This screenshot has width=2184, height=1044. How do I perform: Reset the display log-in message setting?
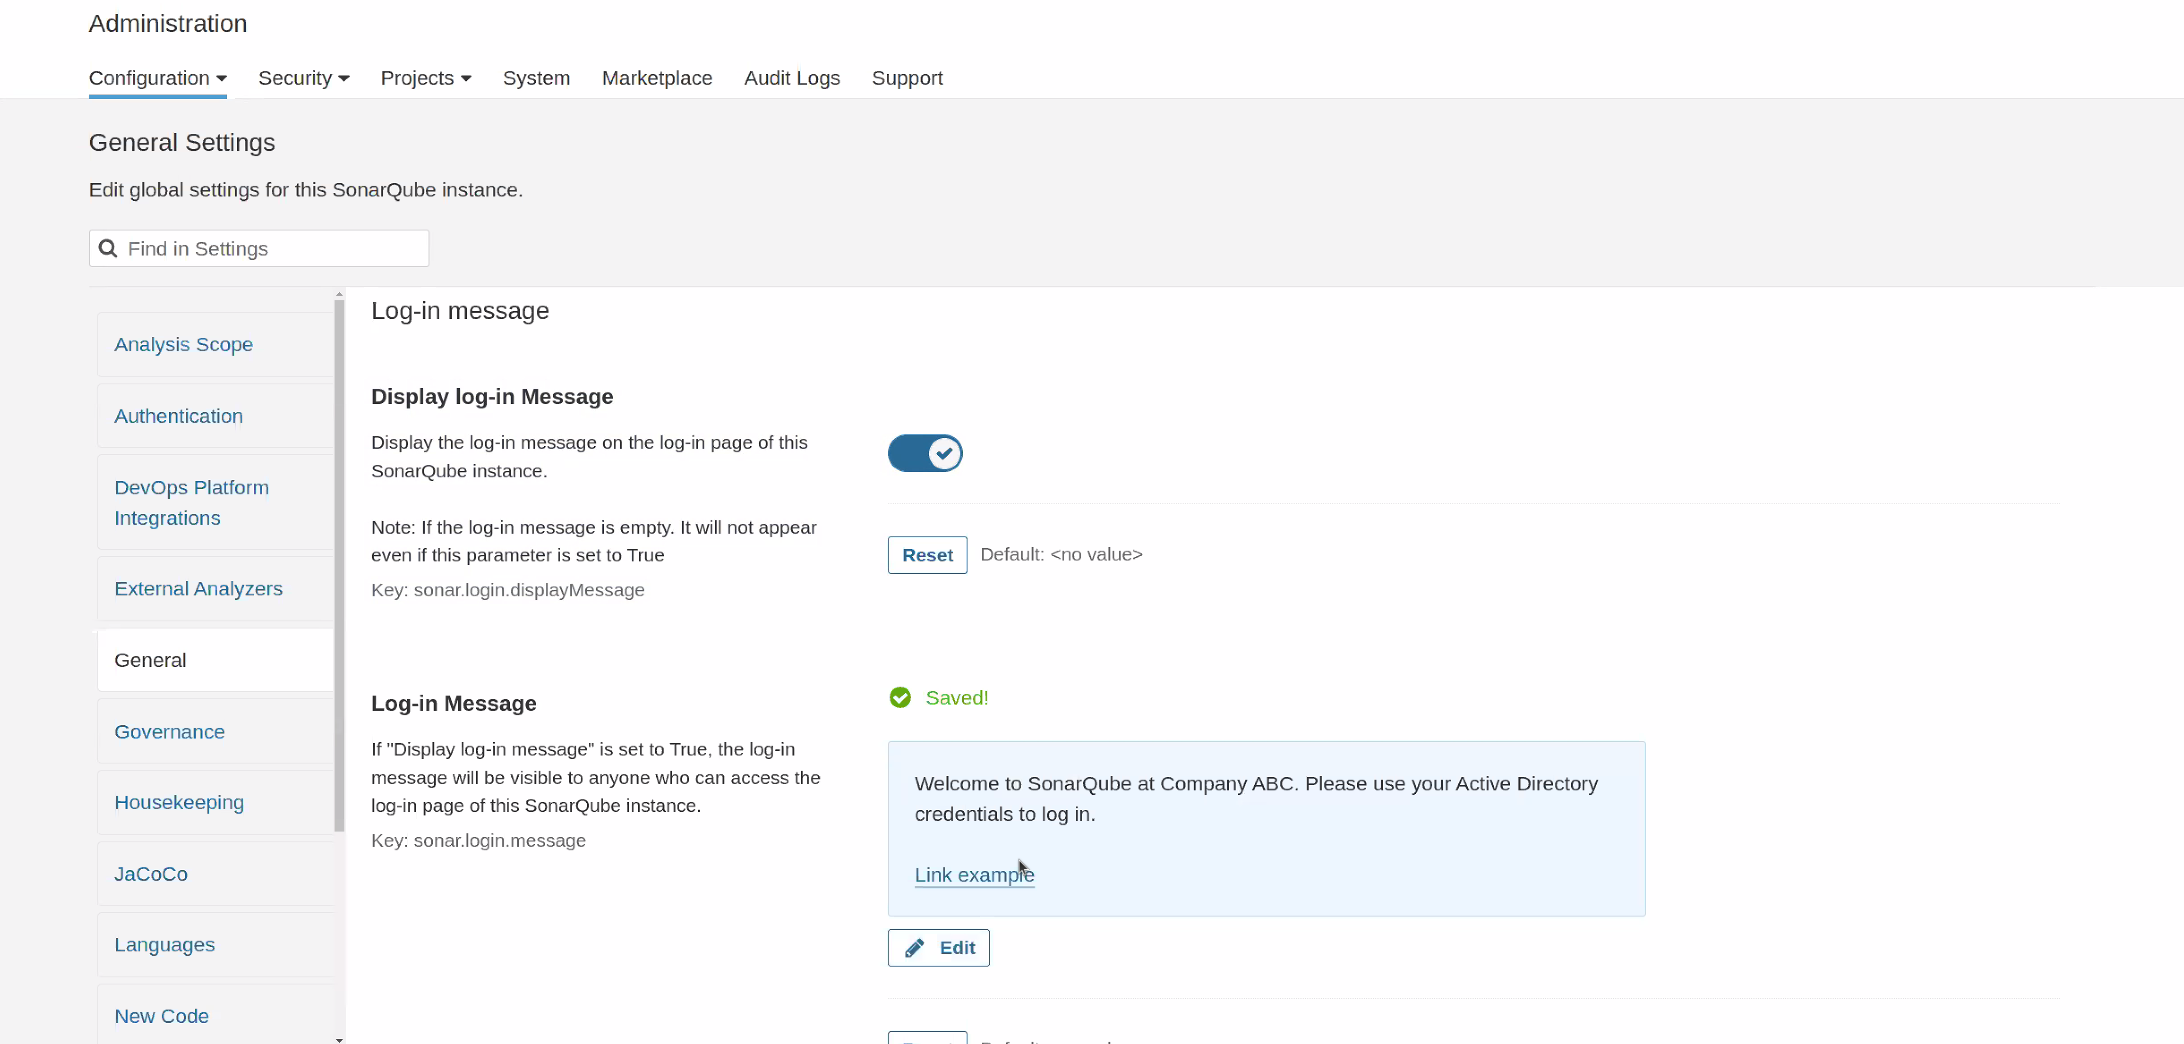927,555
